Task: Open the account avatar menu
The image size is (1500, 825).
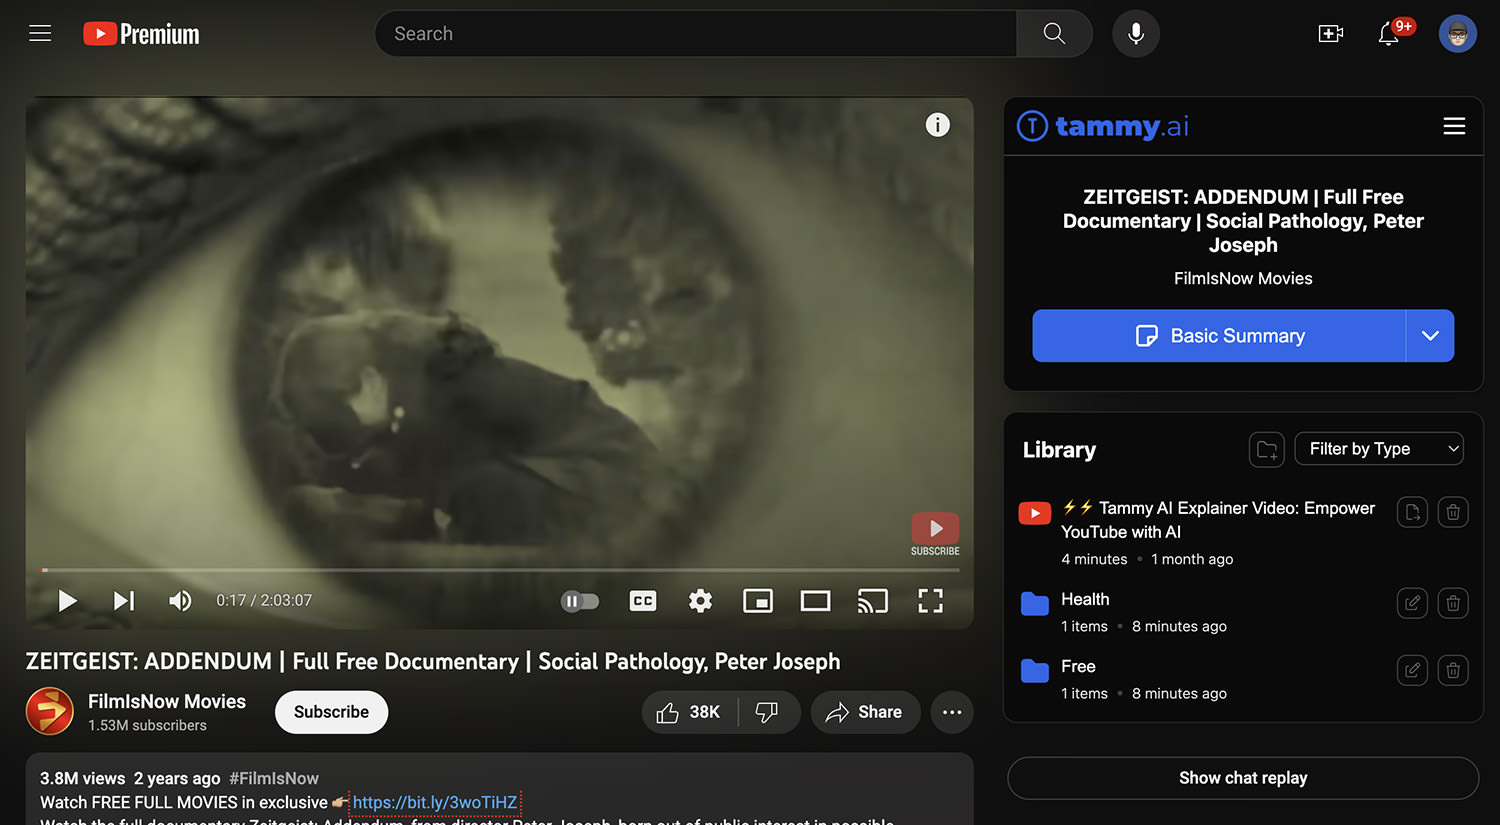Action: (1458, 33)
